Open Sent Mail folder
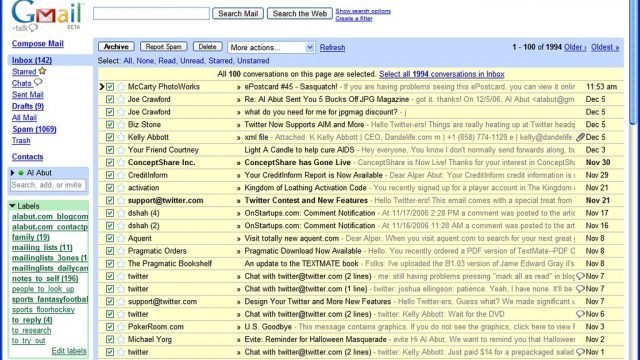 pyautogui.click(x=27, y=95)
